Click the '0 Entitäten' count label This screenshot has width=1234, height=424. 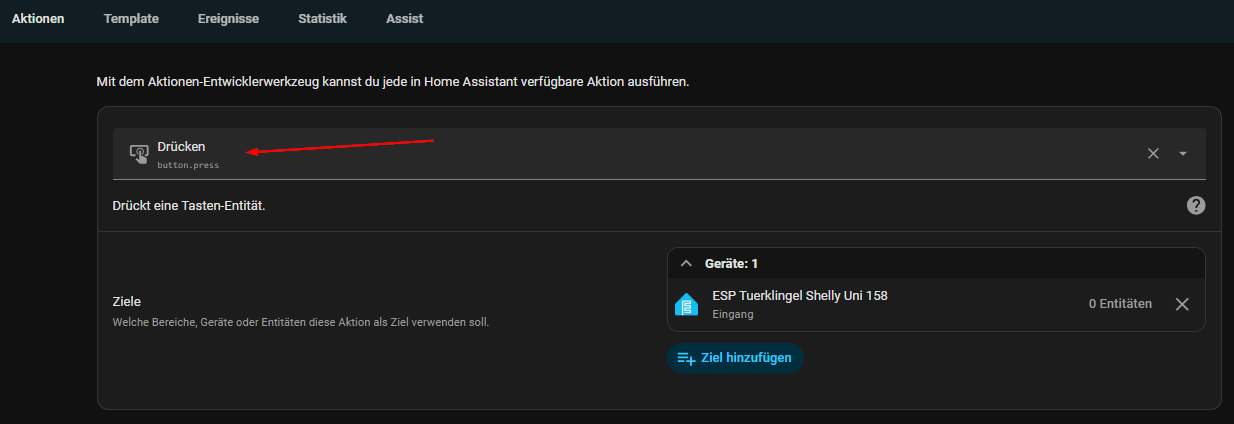[1120, 304]
